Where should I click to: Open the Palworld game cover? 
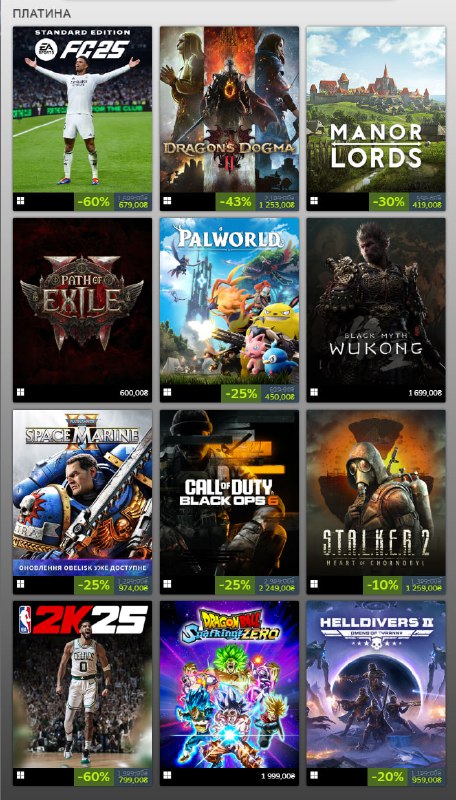tap(230, 301)
